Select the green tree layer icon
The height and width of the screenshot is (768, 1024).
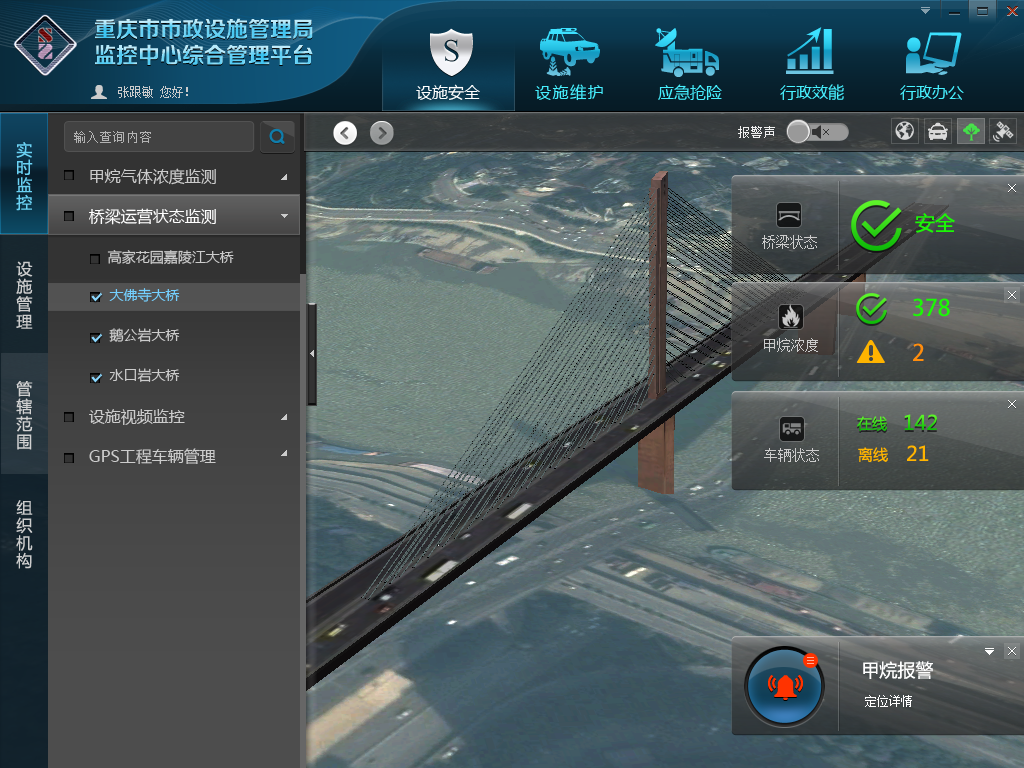(970, 132)
